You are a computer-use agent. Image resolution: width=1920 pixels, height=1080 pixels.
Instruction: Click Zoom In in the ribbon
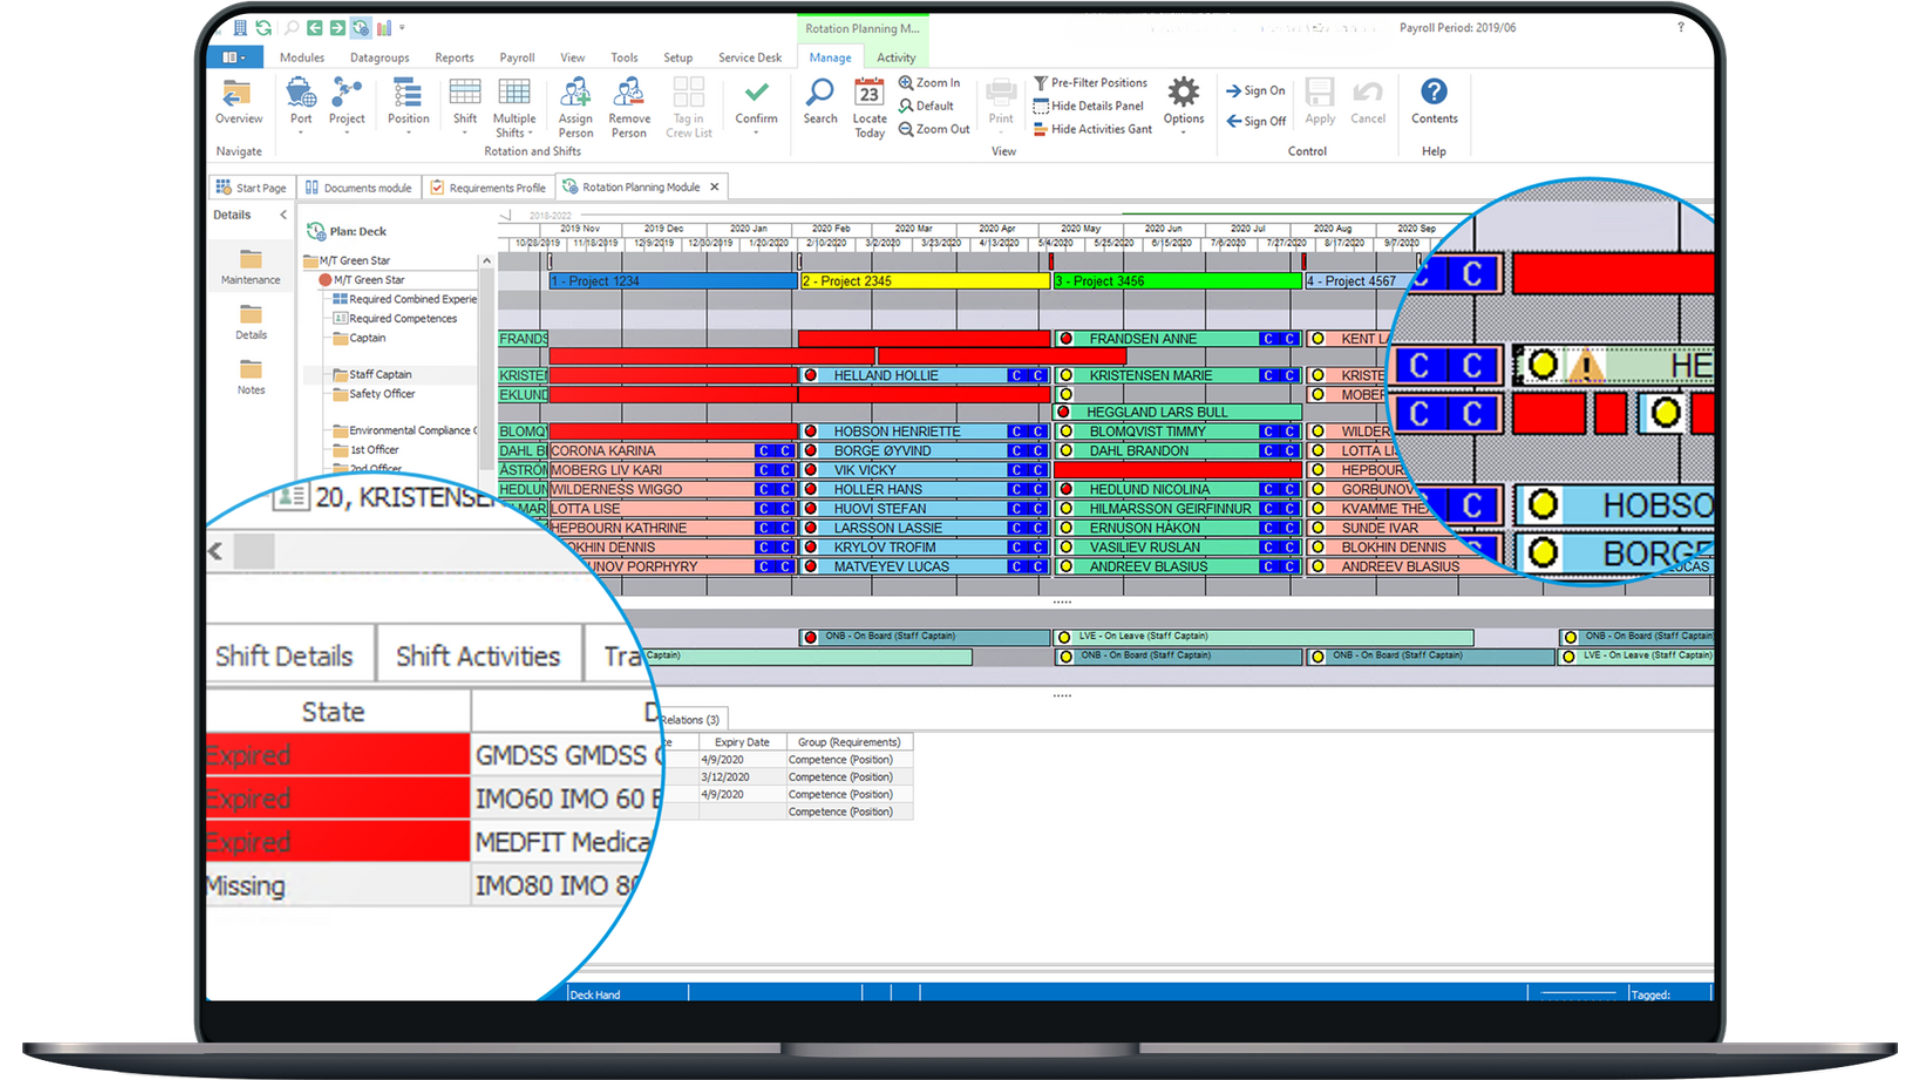click(929, 83)
